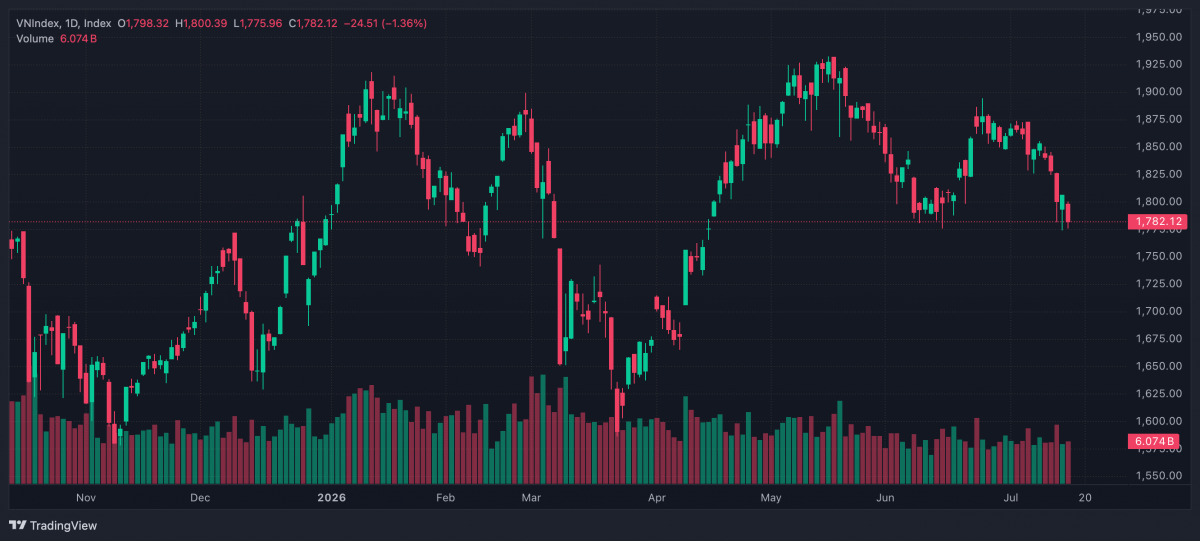This screenshot has height=541, width=1200.
Task: Click the Feb label on time axis
Action: tap(445, 497)
